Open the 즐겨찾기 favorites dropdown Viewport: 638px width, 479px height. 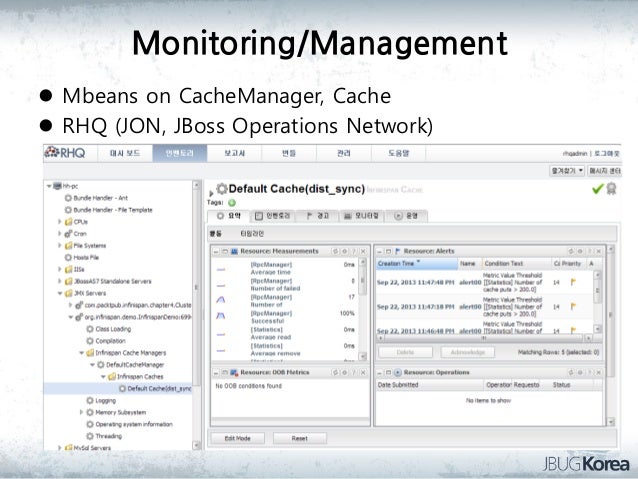567,171
